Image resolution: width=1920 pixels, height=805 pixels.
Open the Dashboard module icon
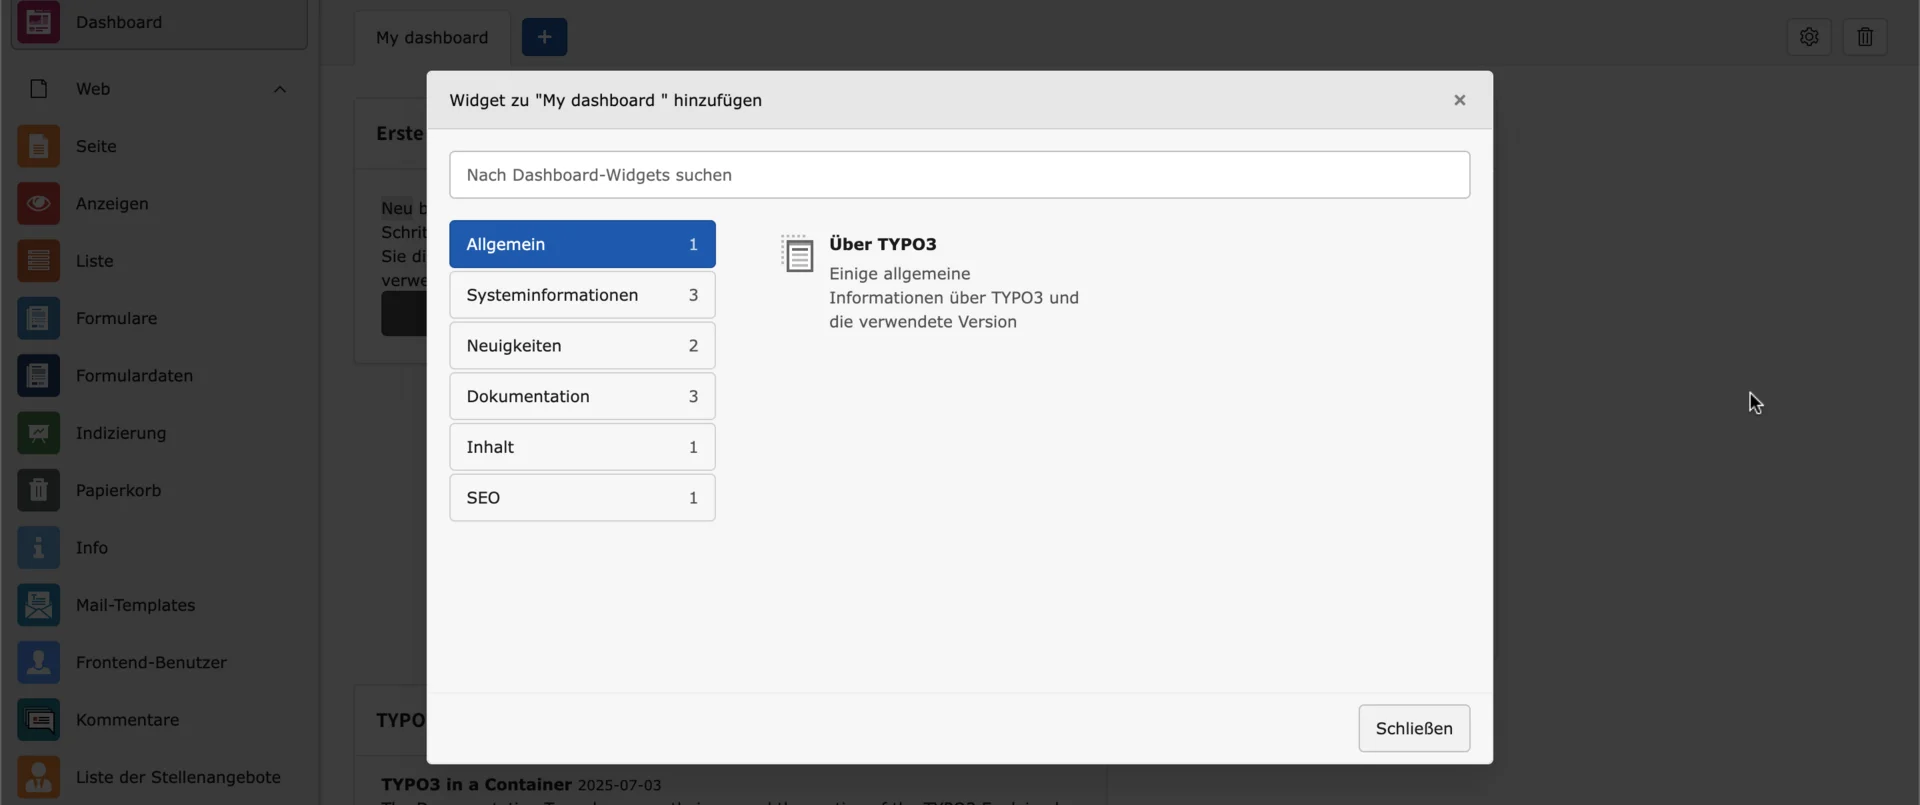pyautogui.click(x=38, y=22)
